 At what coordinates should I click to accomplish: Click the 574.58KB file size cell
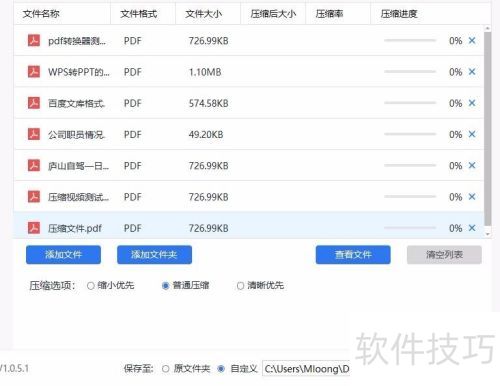point(209,103)
